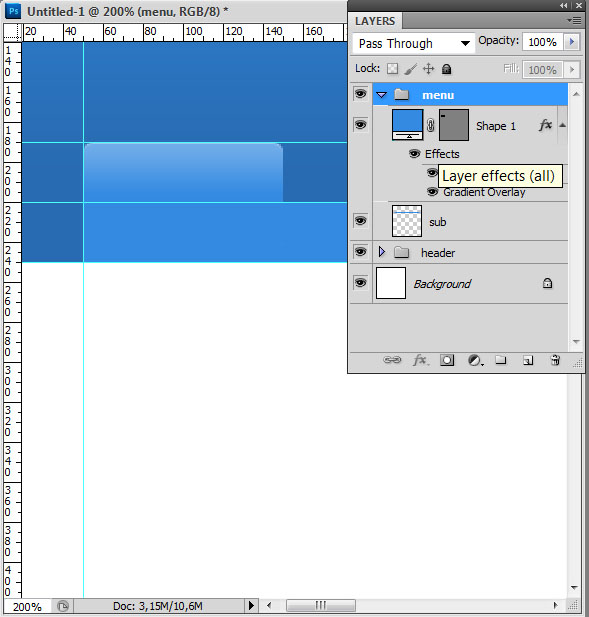Click the sub layer thumbnail

coord(407,221)
